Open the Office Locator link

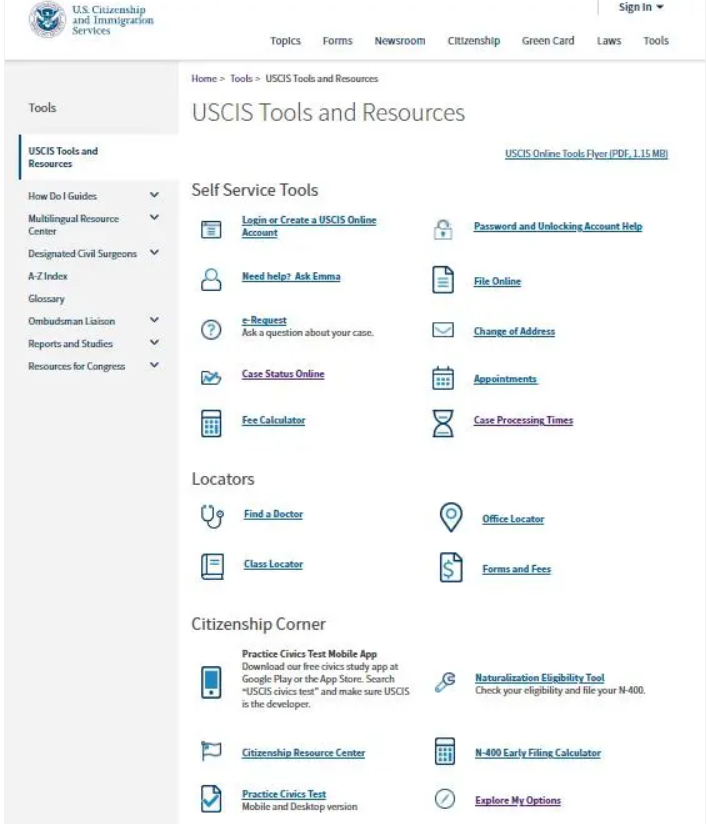tap(513, 519)
